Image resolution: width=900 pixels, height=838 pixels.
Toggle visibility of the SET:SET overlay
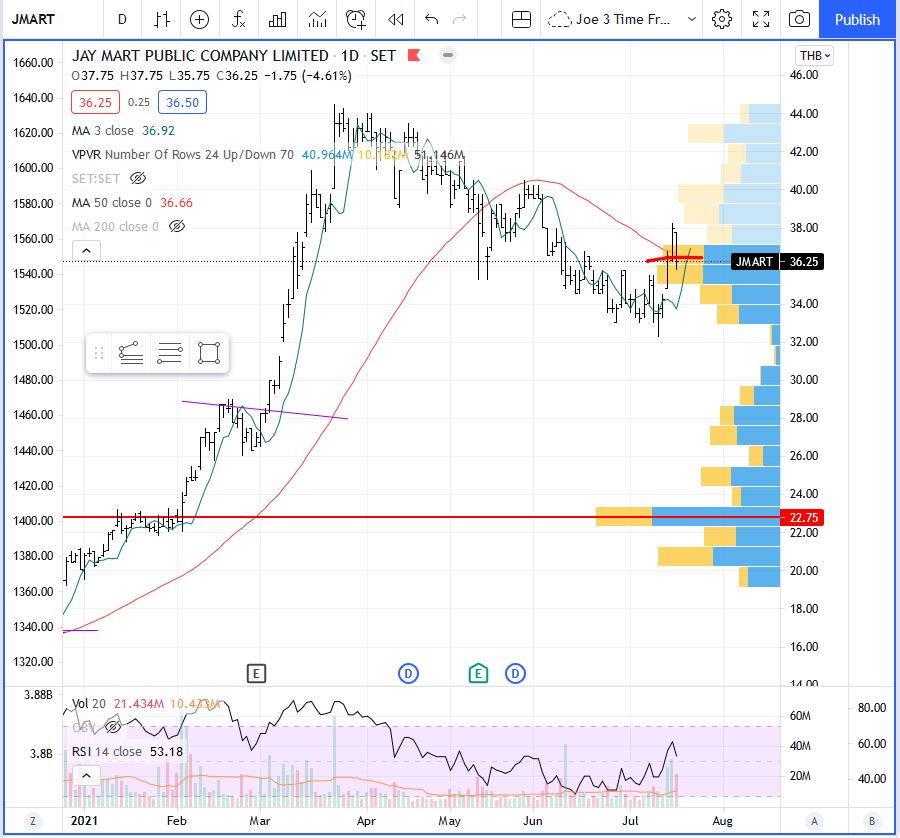(138, 179)
